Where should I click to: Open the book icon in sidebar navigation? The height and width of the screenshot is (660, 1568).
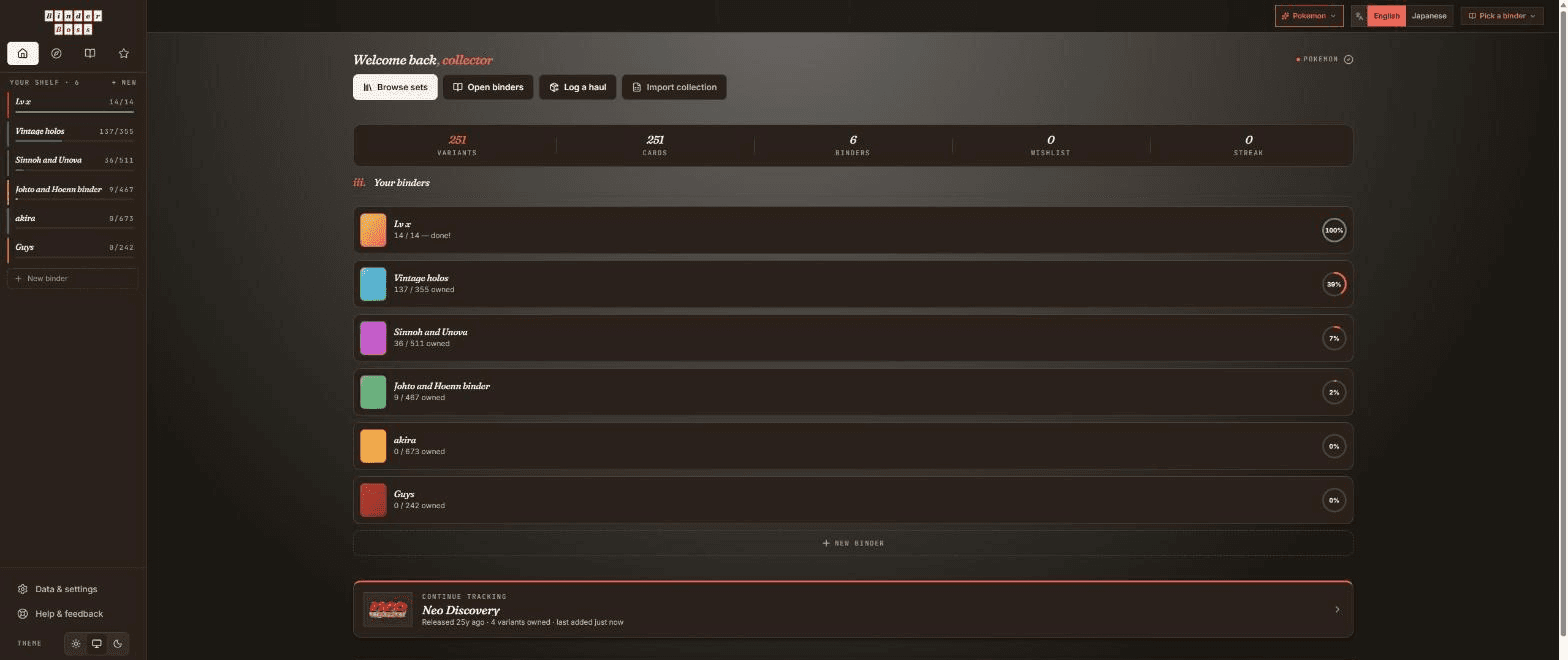point(90,53)
